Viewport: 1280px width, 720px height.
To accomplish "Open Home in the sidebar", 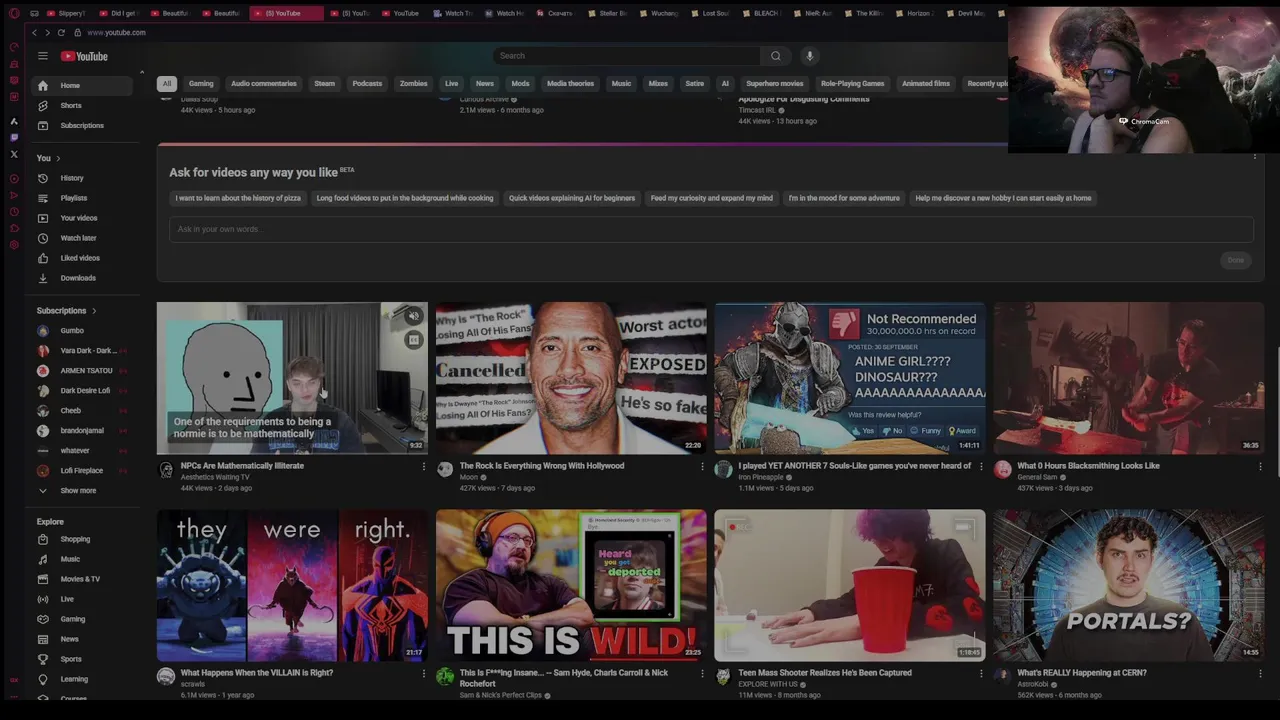I will click(x=81, y=86).
